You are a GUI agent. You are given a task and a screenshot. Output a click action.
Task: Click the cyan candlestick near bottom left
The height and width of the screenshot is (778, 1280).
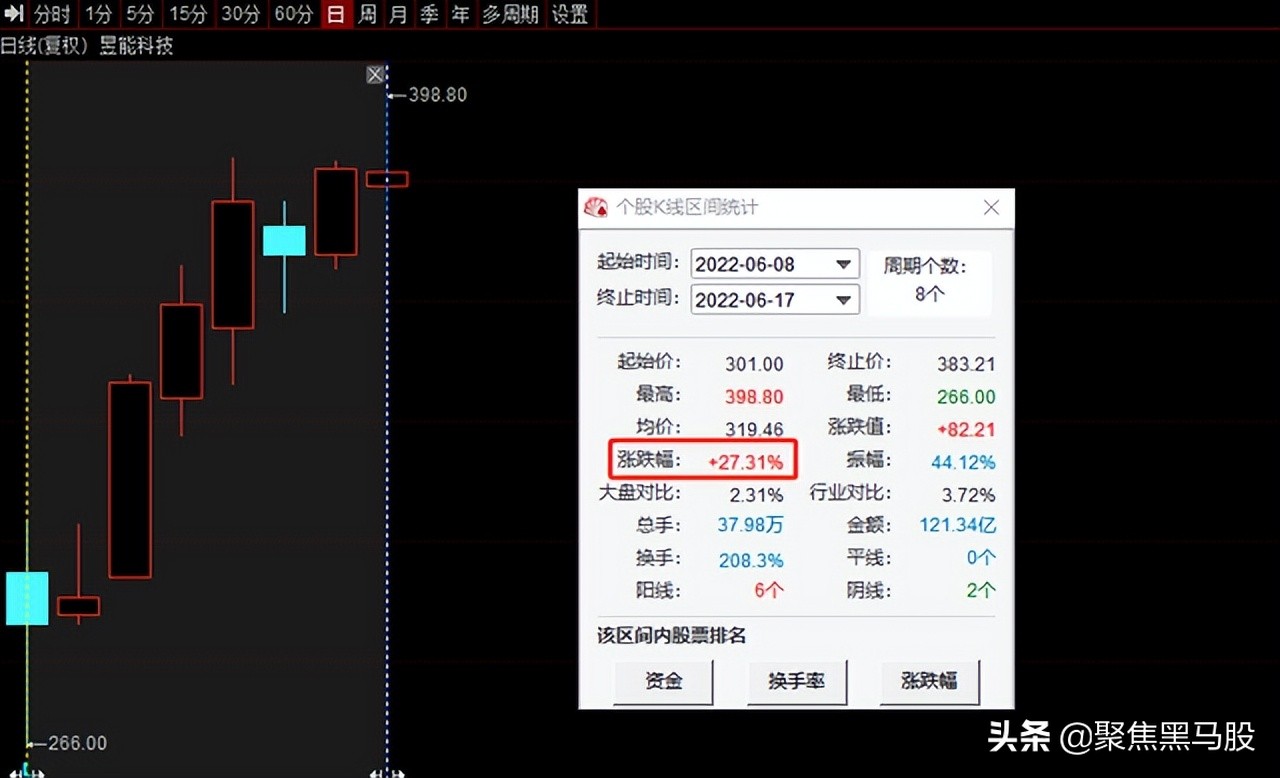coord(27,597)
